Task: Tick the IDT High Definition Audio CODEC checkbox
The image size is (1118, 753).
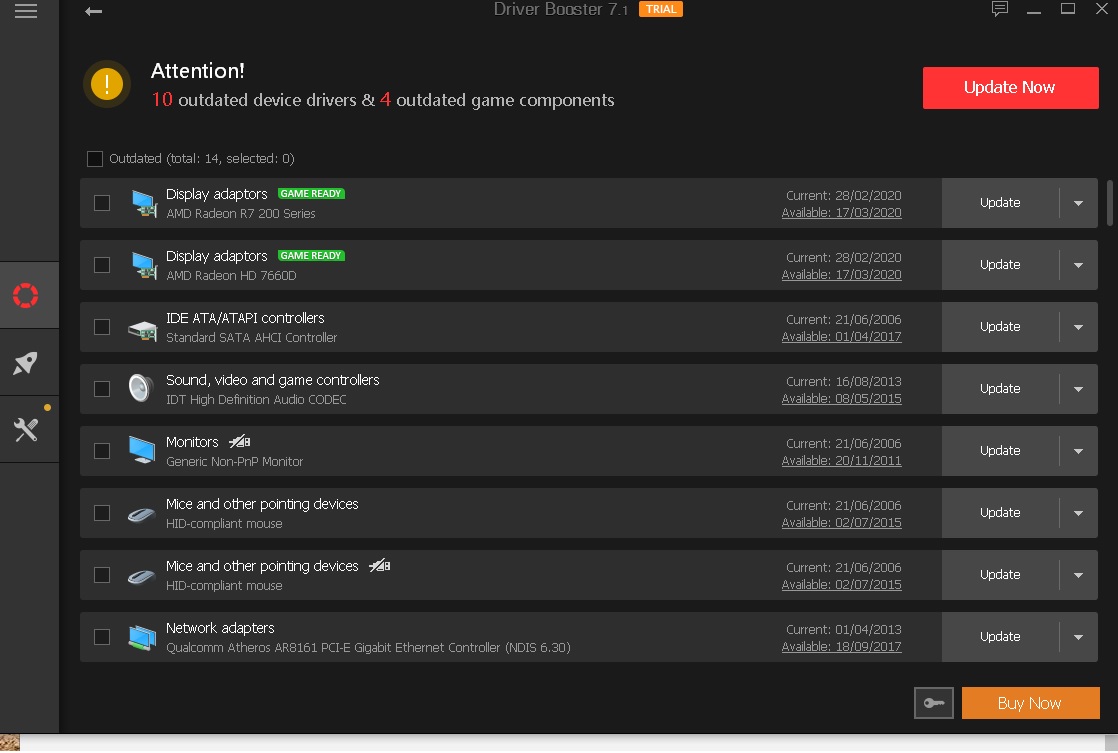Action: click(x=102, y=389)
